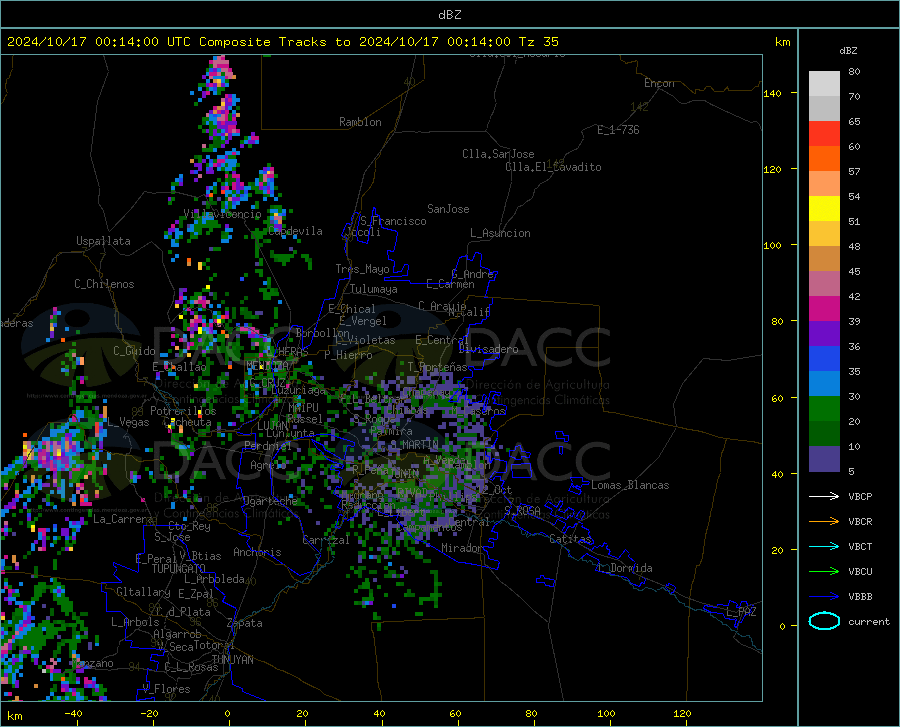Click the Clla.El_Cavadito map label
The height and width of the screenshot is (727, 900).
(x=553, y=167)
